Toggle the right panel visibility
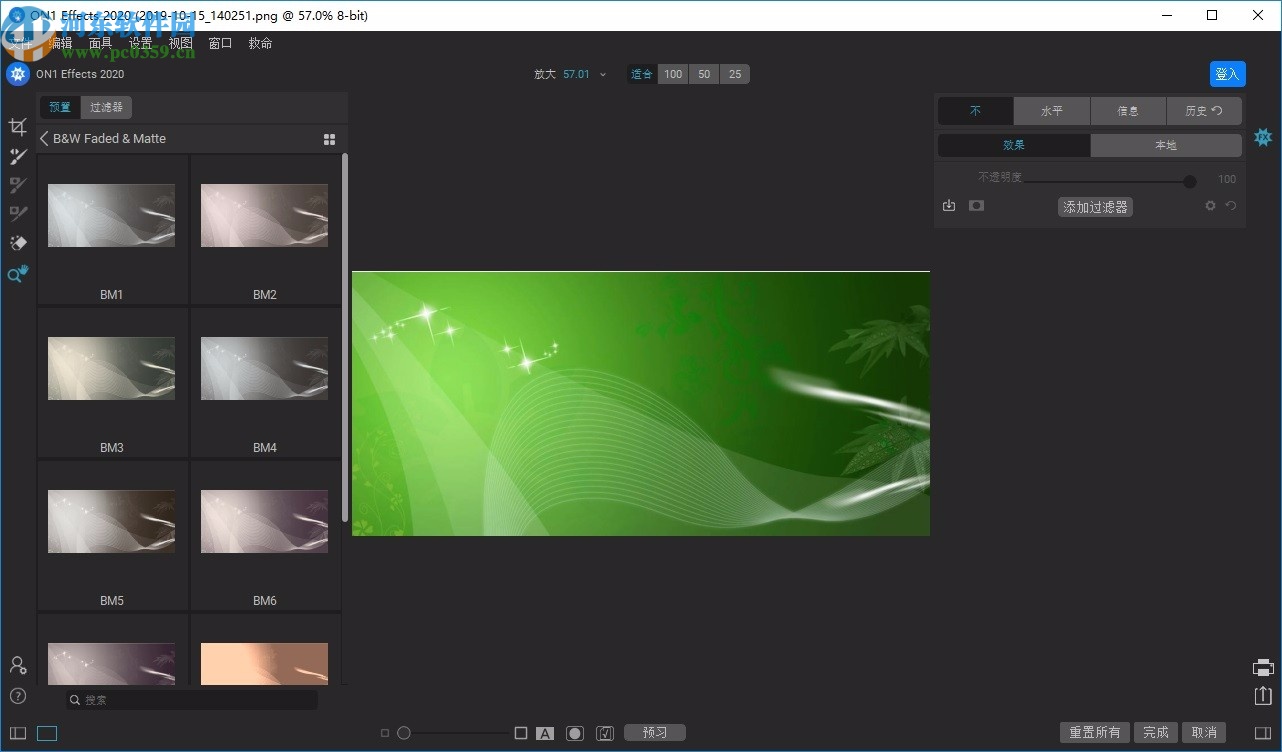 1263,733
